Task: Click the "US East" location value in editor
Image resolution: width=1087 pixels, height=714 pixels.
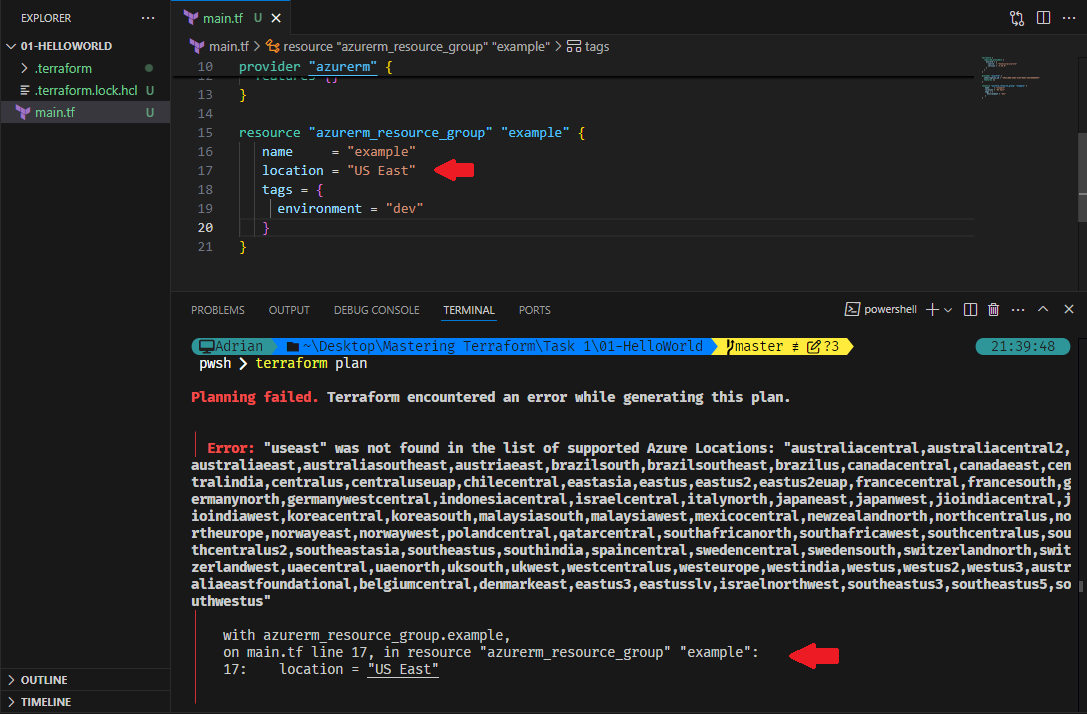Action: [x=381, y=171]
